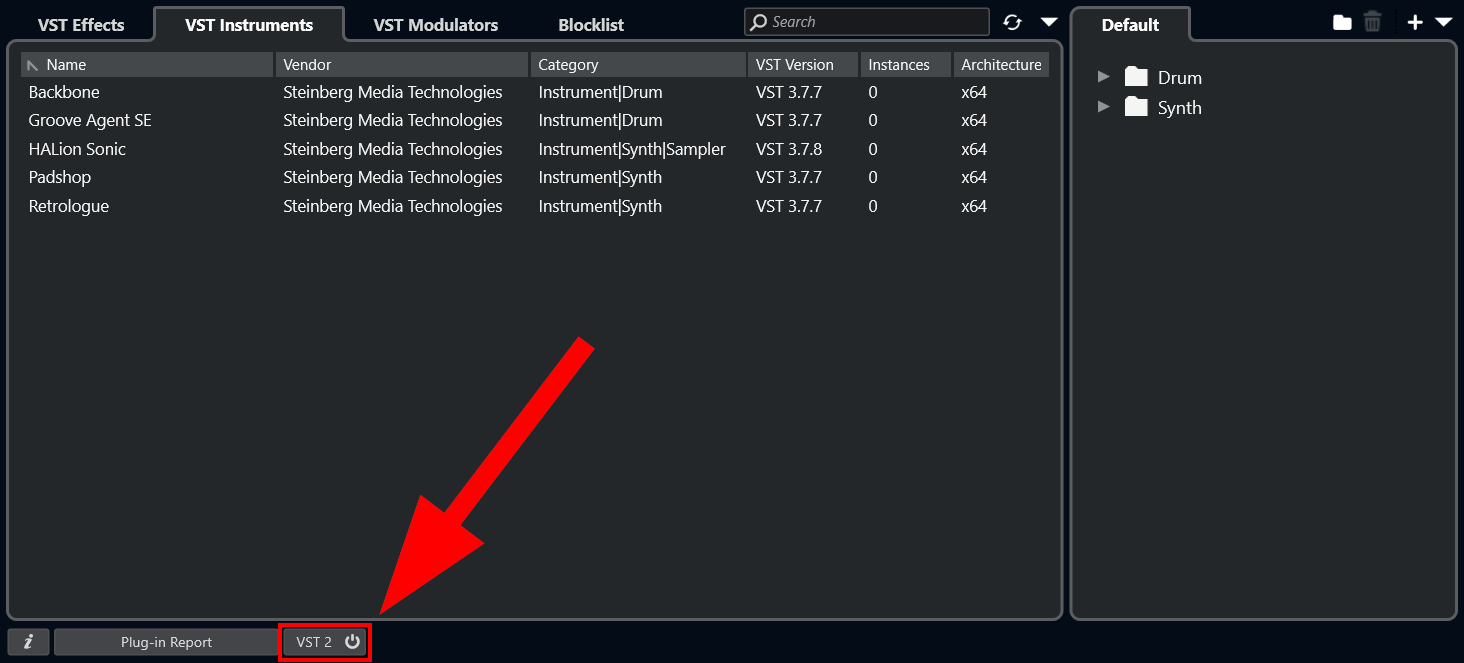Add a new plug-in collection
Image resolution: width=1464 pixels, height=663 pixels.
(x=1415, y=21)
